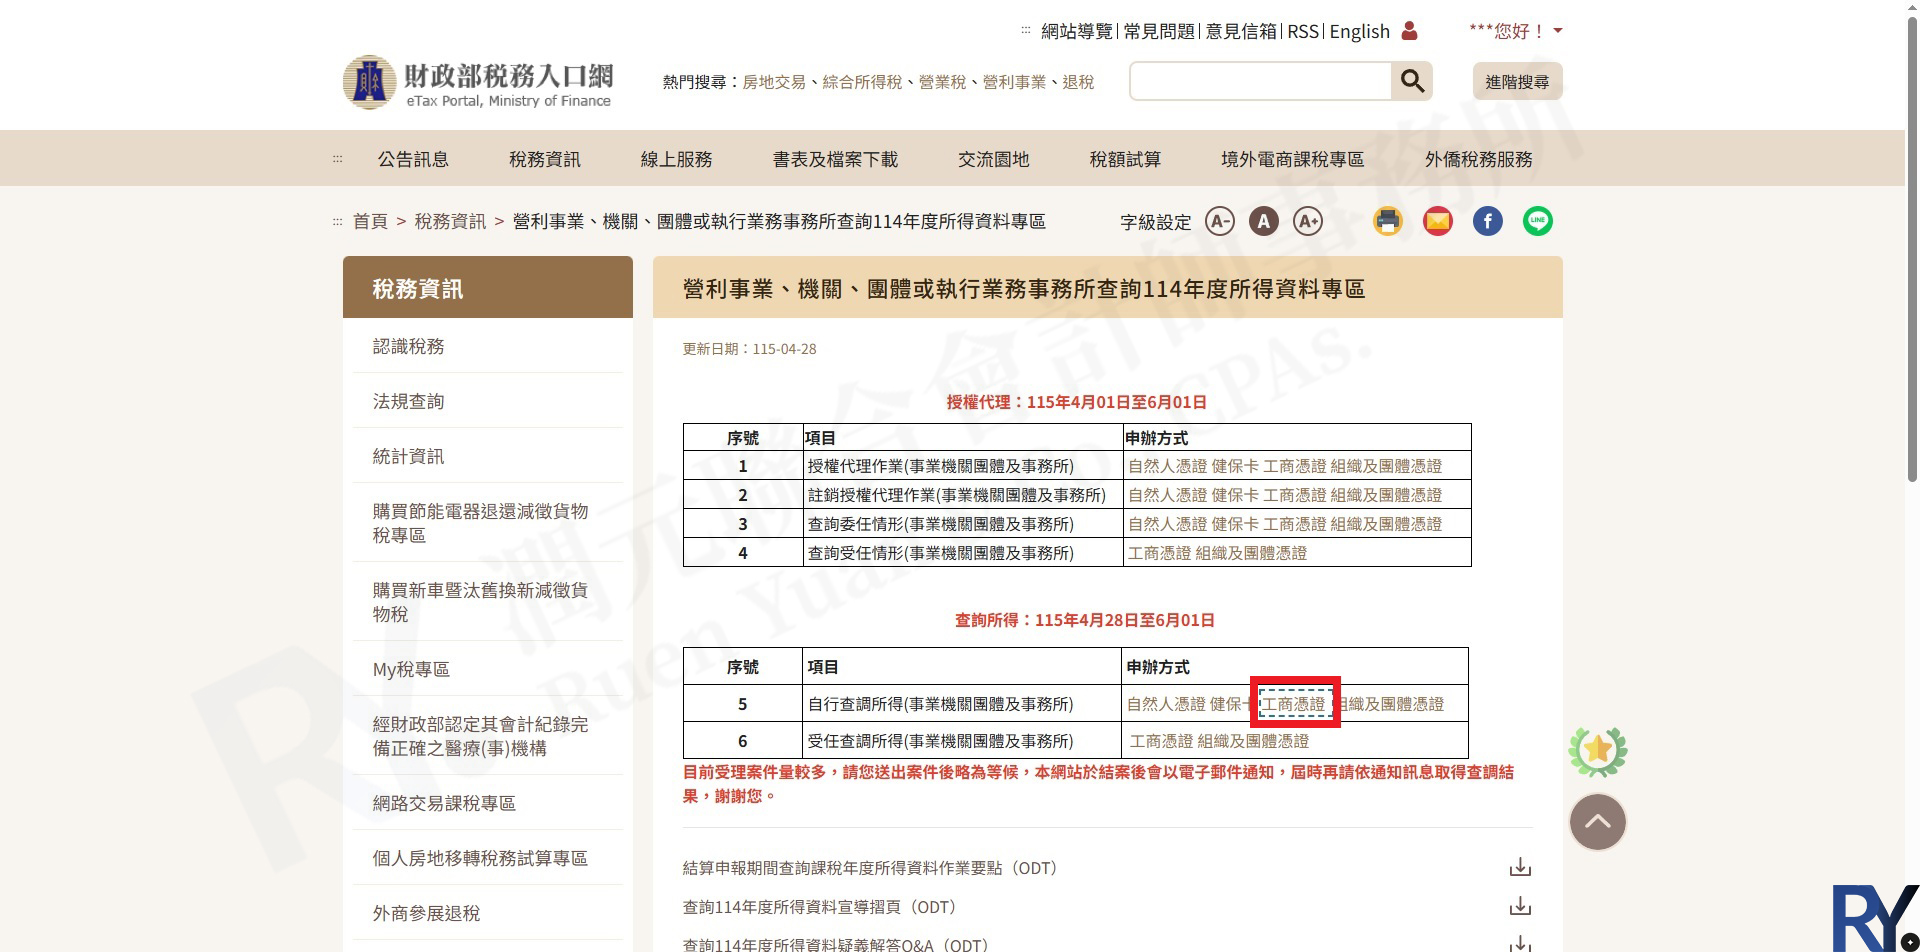Viewport: 1920px width, 952px height.
Task: Share page on Facebook icon
Action: tap(1487, 221)
